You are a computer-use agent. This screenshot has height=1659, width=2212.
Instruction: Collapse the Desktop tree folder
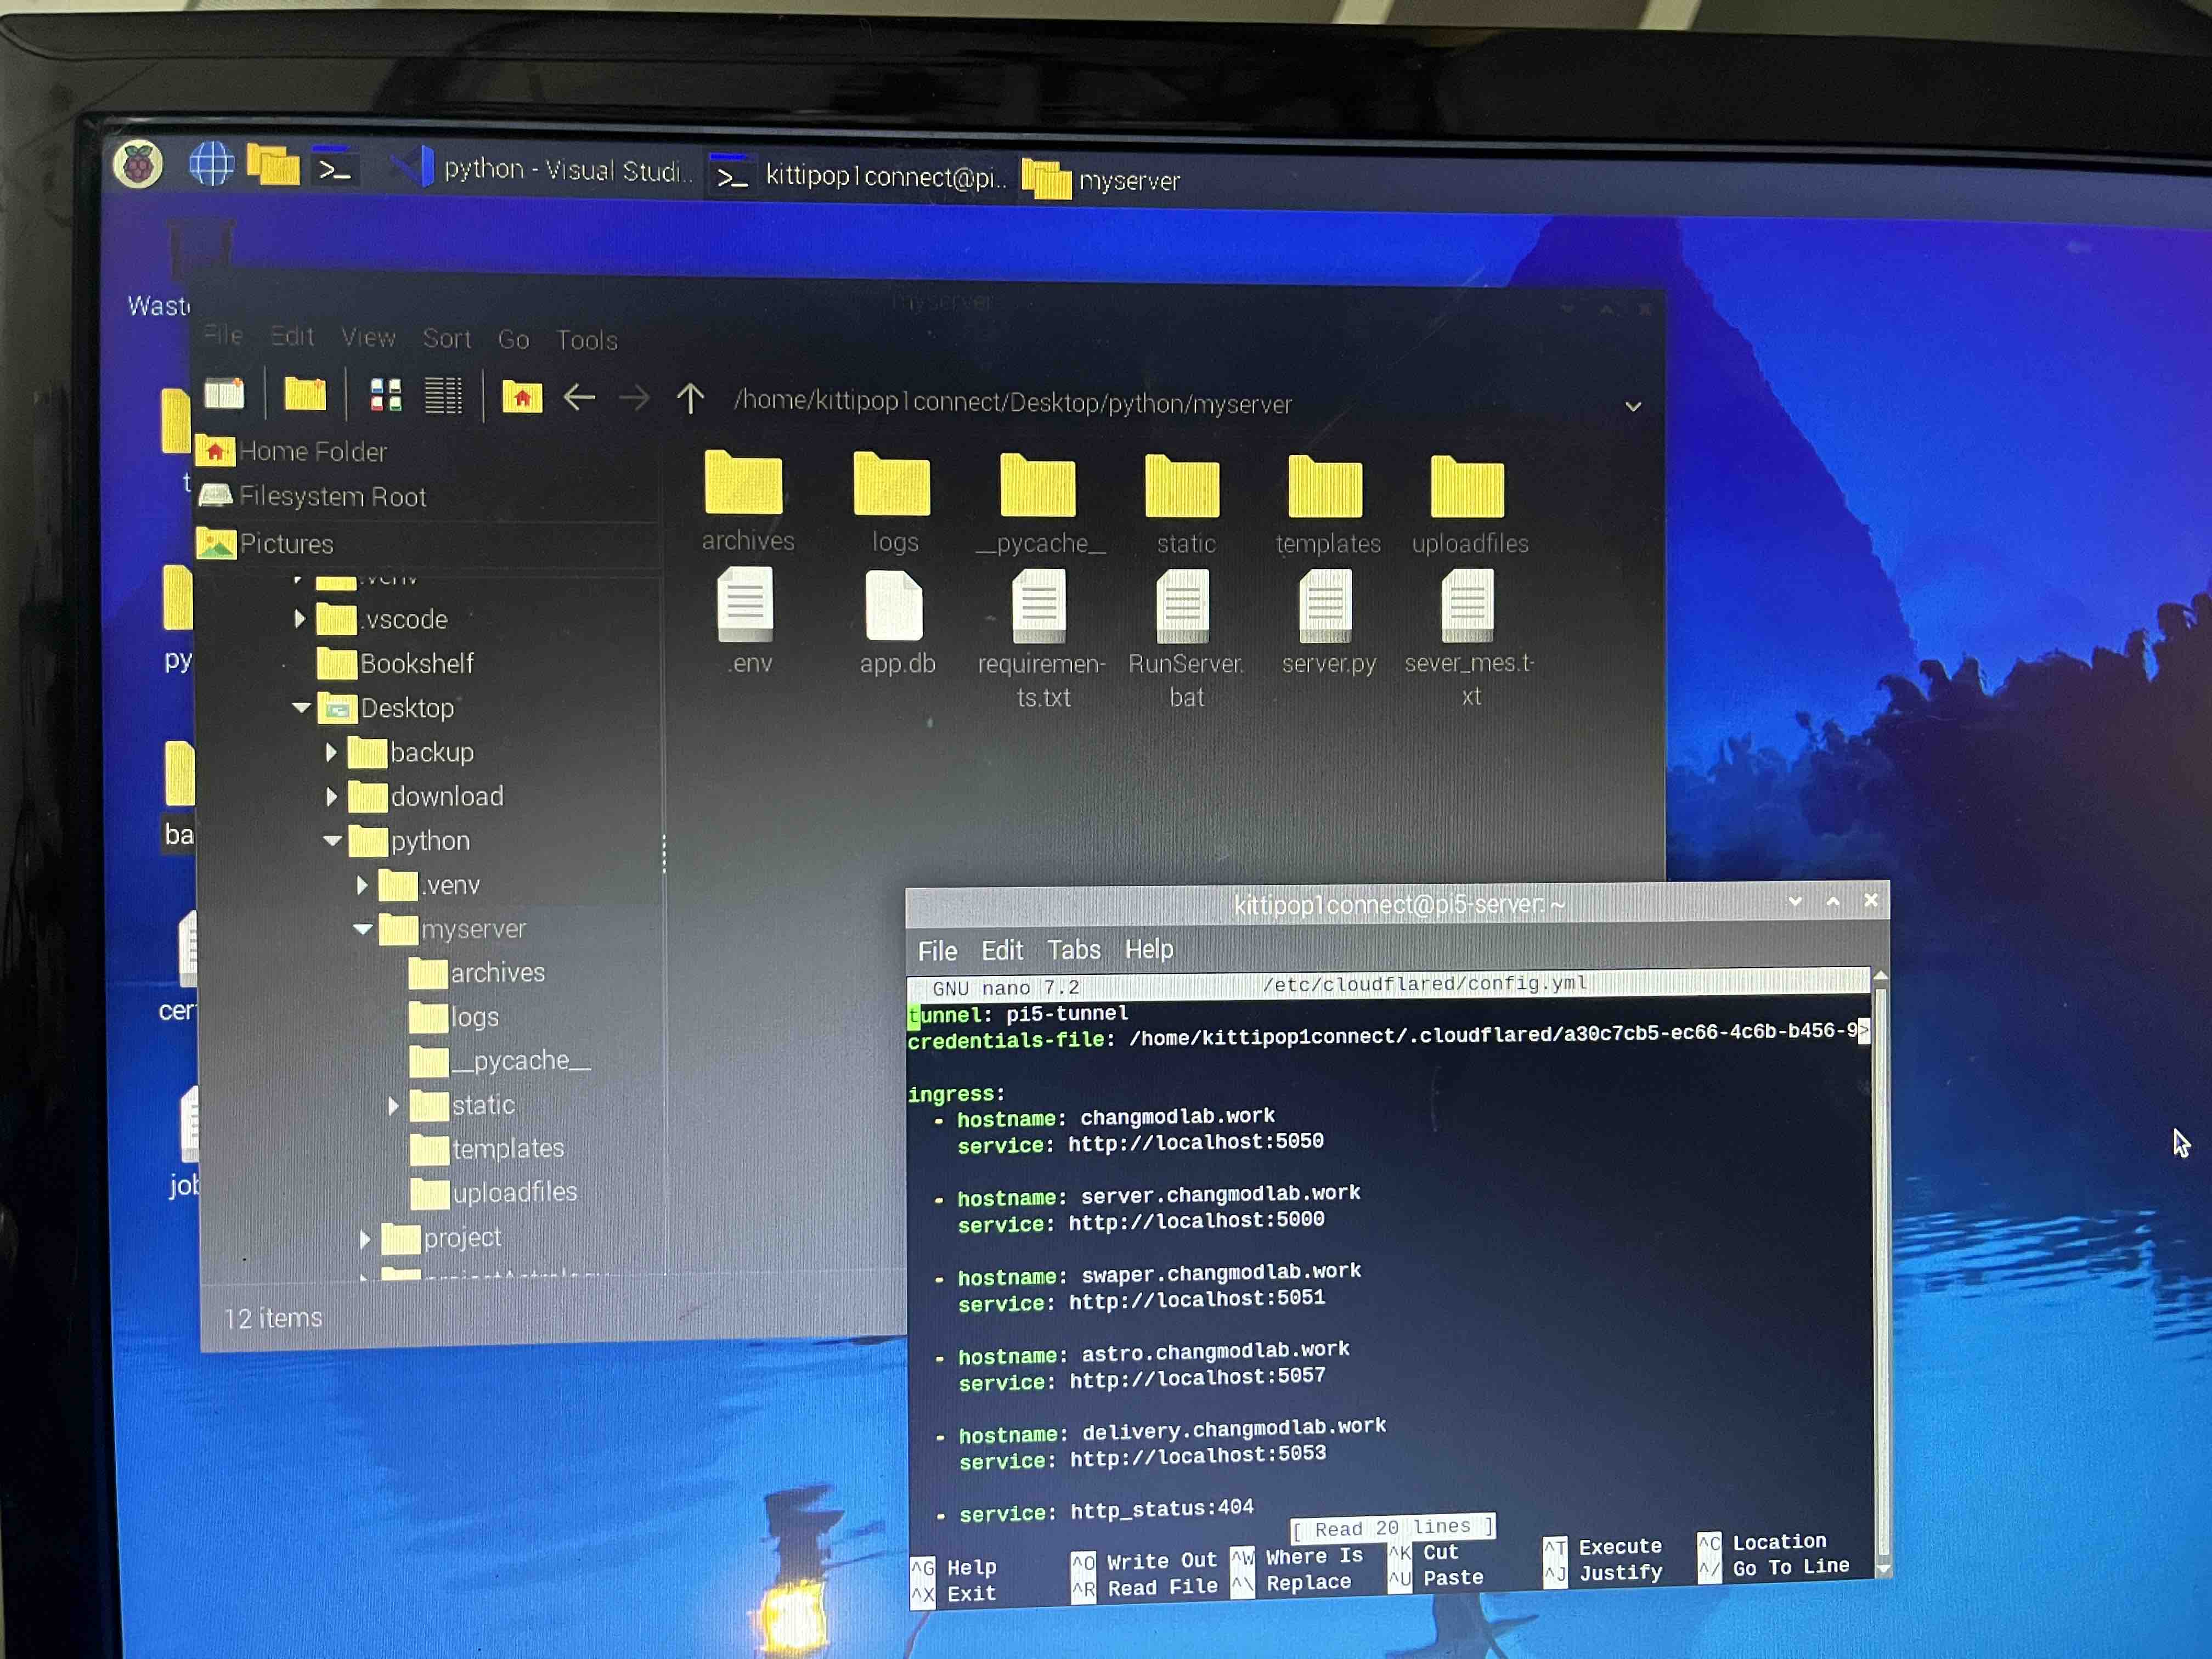pyautogui.click(x=301, y=707)
